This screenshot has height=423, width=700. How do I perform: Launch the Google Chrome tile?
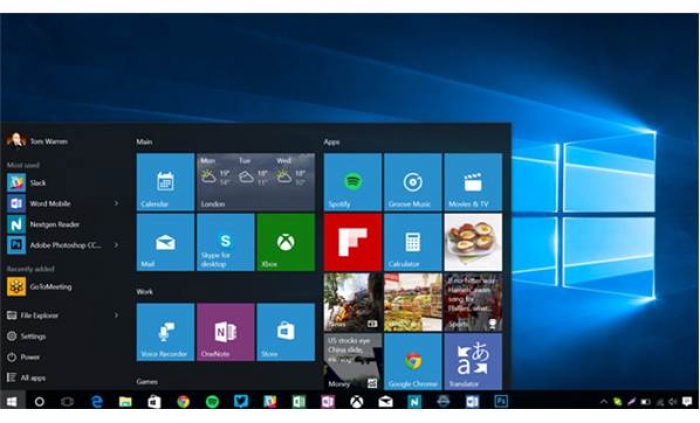click(413, 361)
